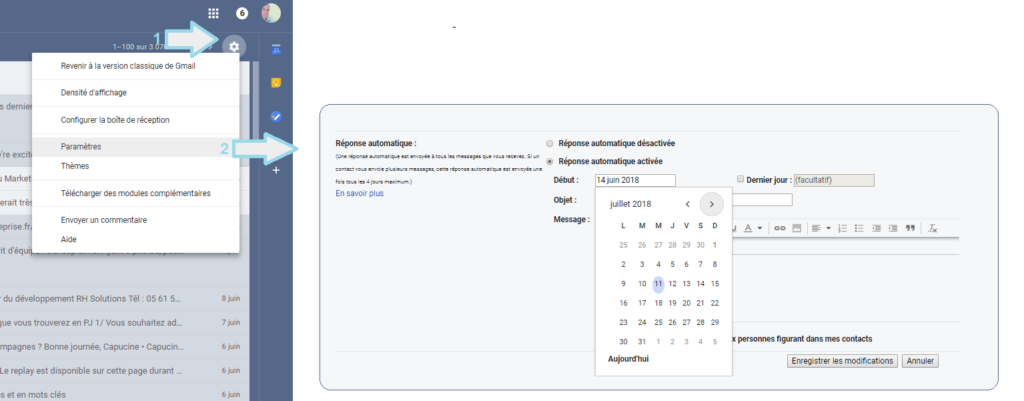Open the text color picker

(x=752, y=228)
